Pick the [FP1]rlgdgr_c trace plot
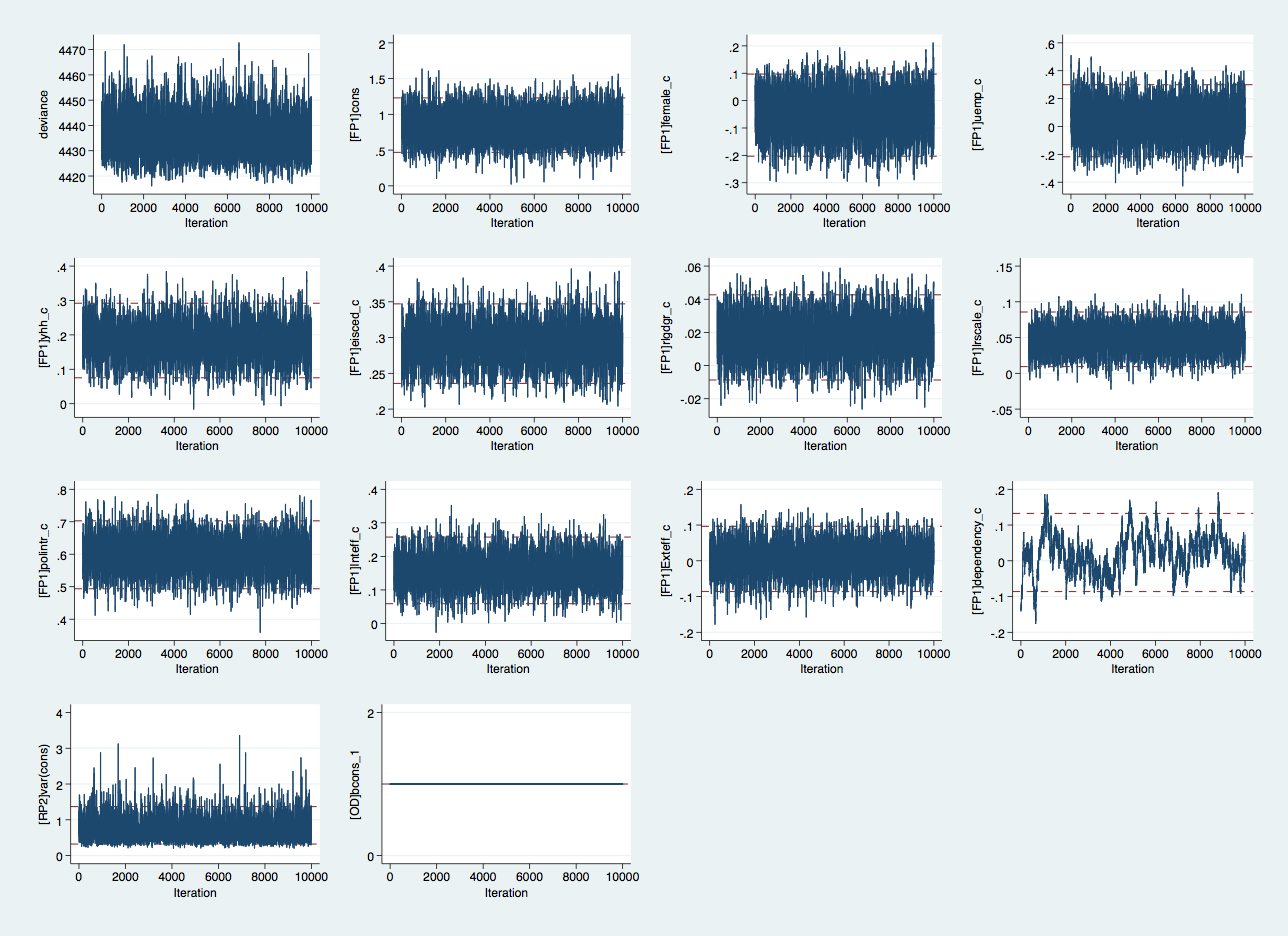 (825, 340)
